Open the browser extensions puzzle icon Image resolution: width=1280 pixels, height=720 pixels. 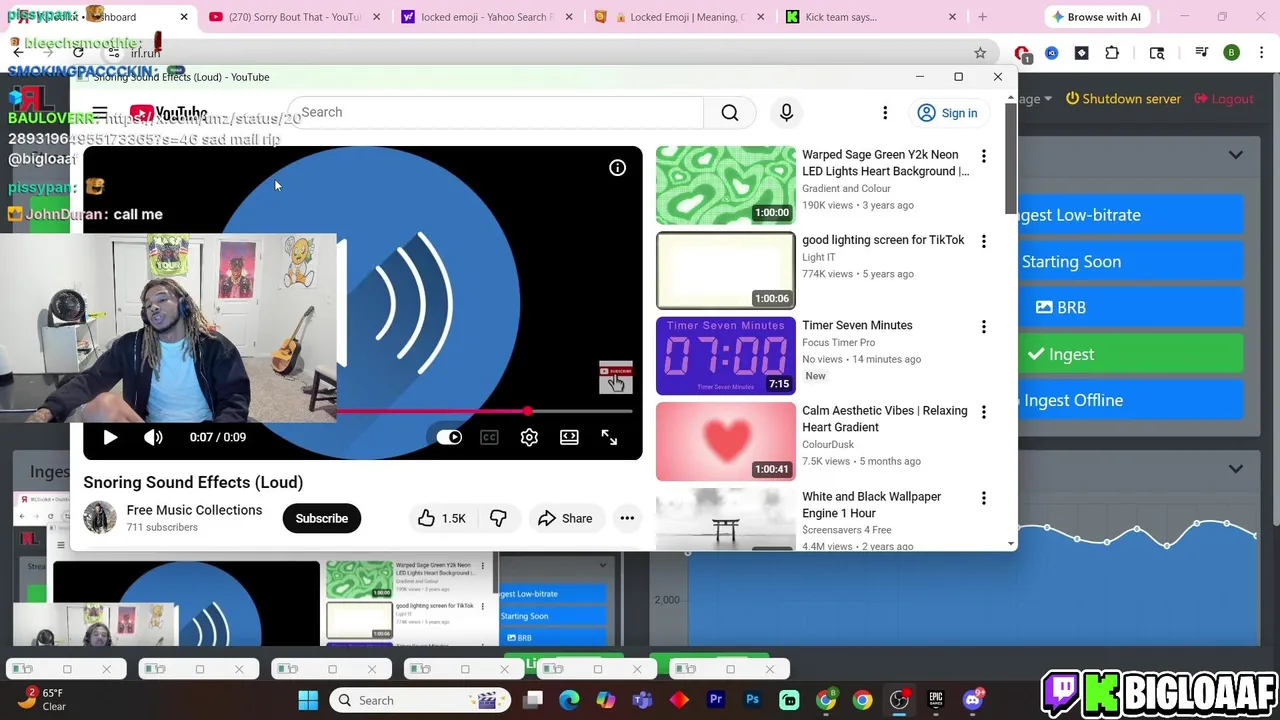1112,53
